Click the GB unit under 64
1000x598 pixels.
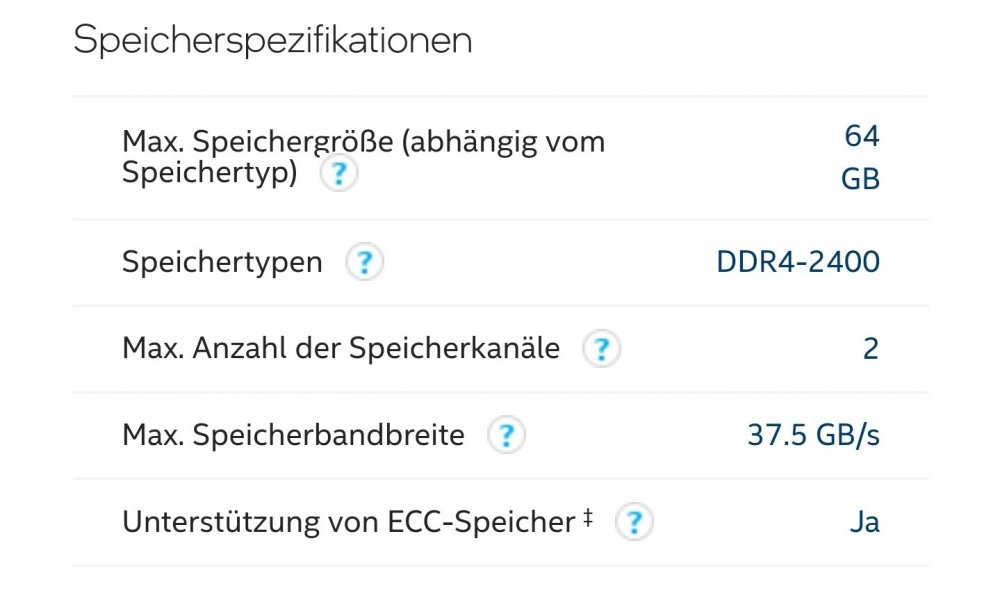tap(861, 179)
